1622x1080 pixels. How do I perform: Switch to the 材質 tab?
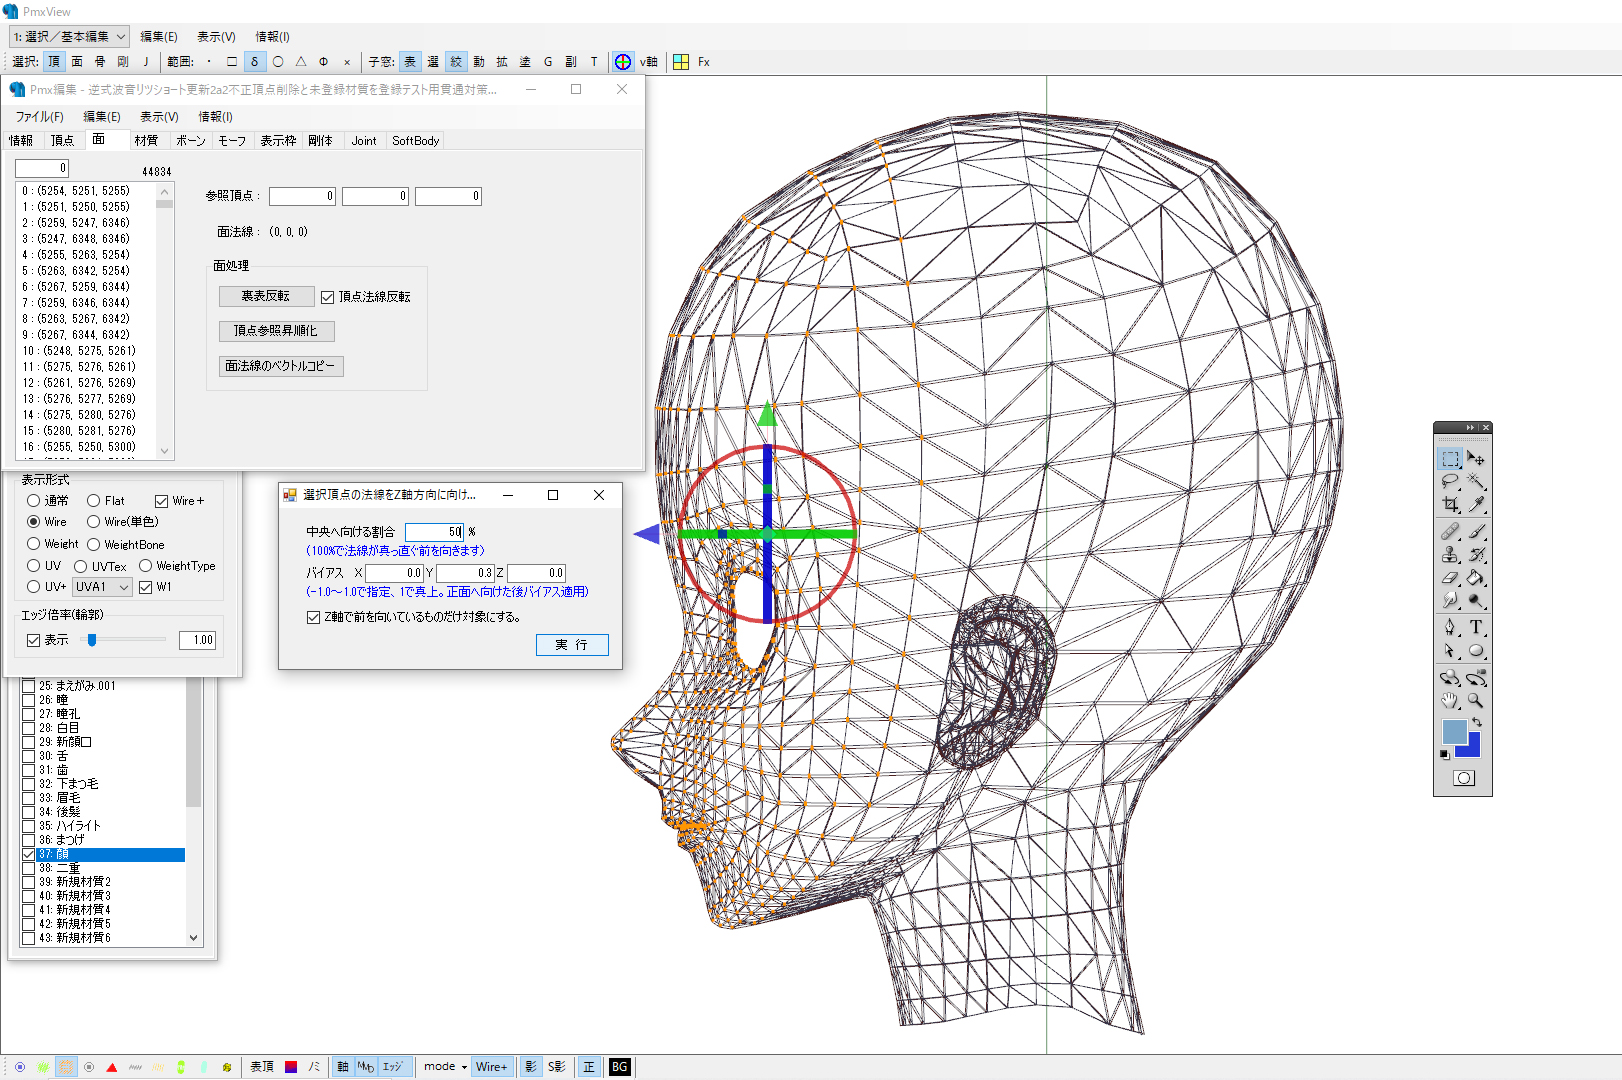tap(146, 141)
